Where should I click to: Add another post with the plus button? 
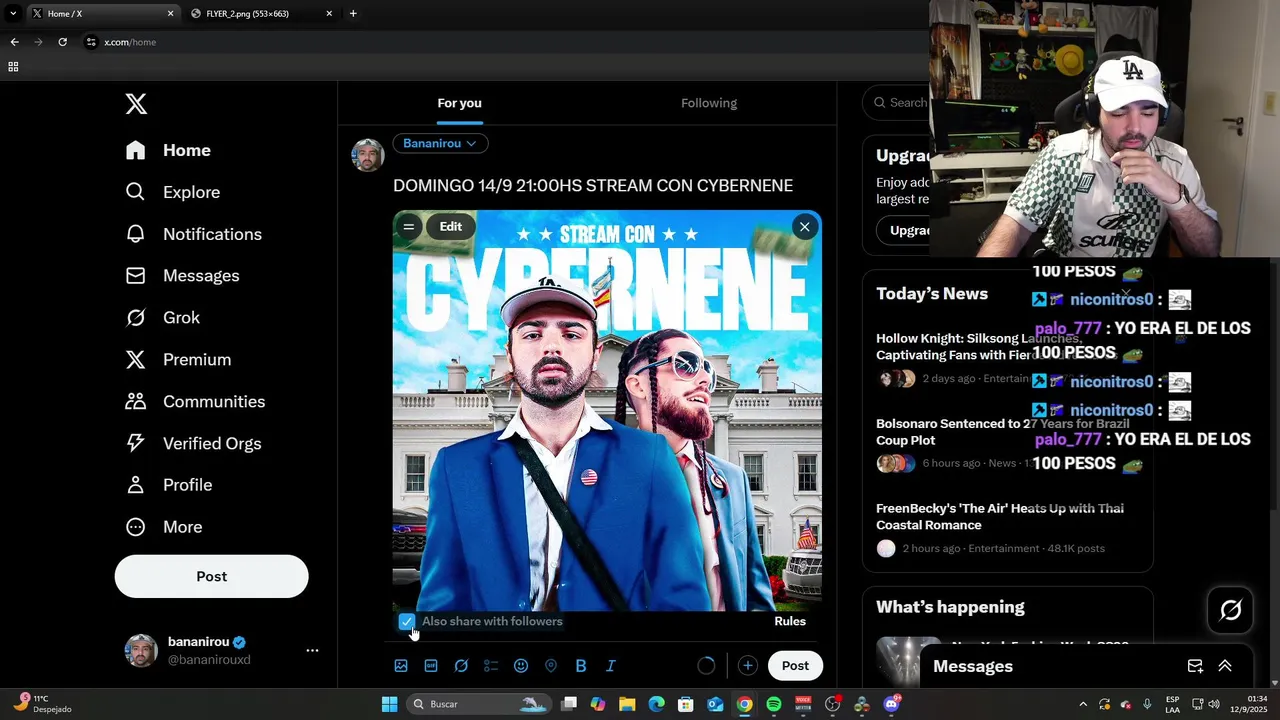click(747, 666)
